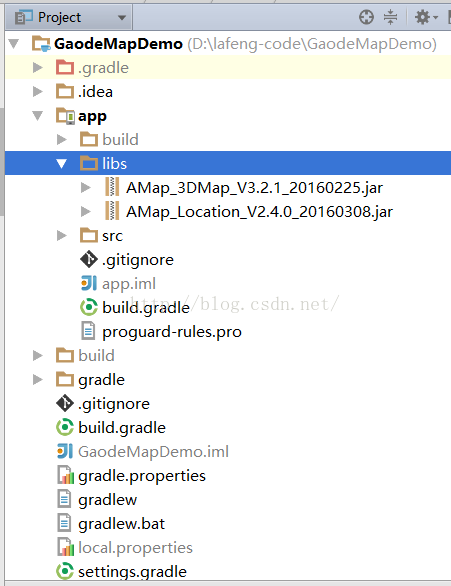451x586 pixels.
Task: Select the src folder
Action: pyautogui.click(x=112, y=236)
